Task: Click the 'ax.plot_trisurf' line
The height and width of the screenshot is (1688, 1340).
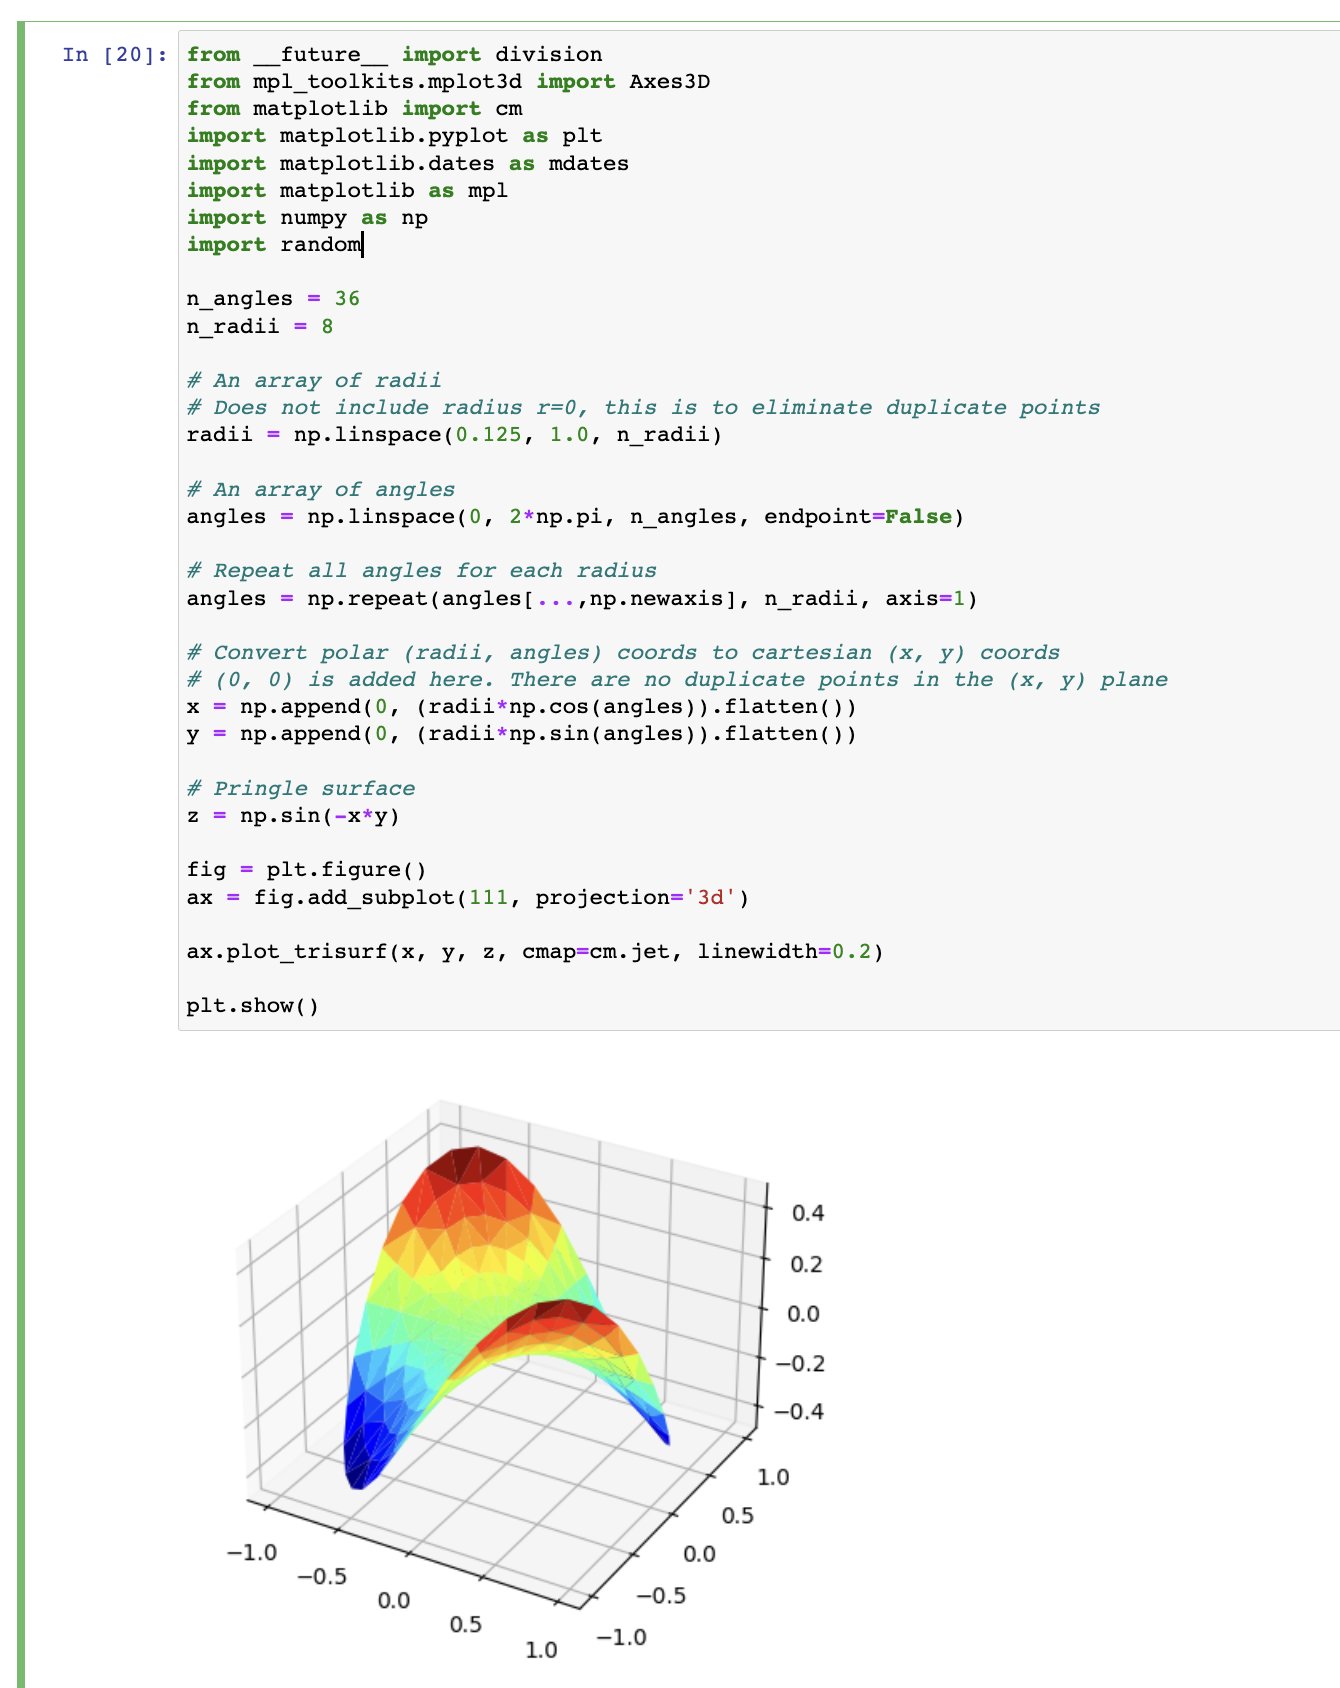Action: pyautogui.click(x=535, y=952)
